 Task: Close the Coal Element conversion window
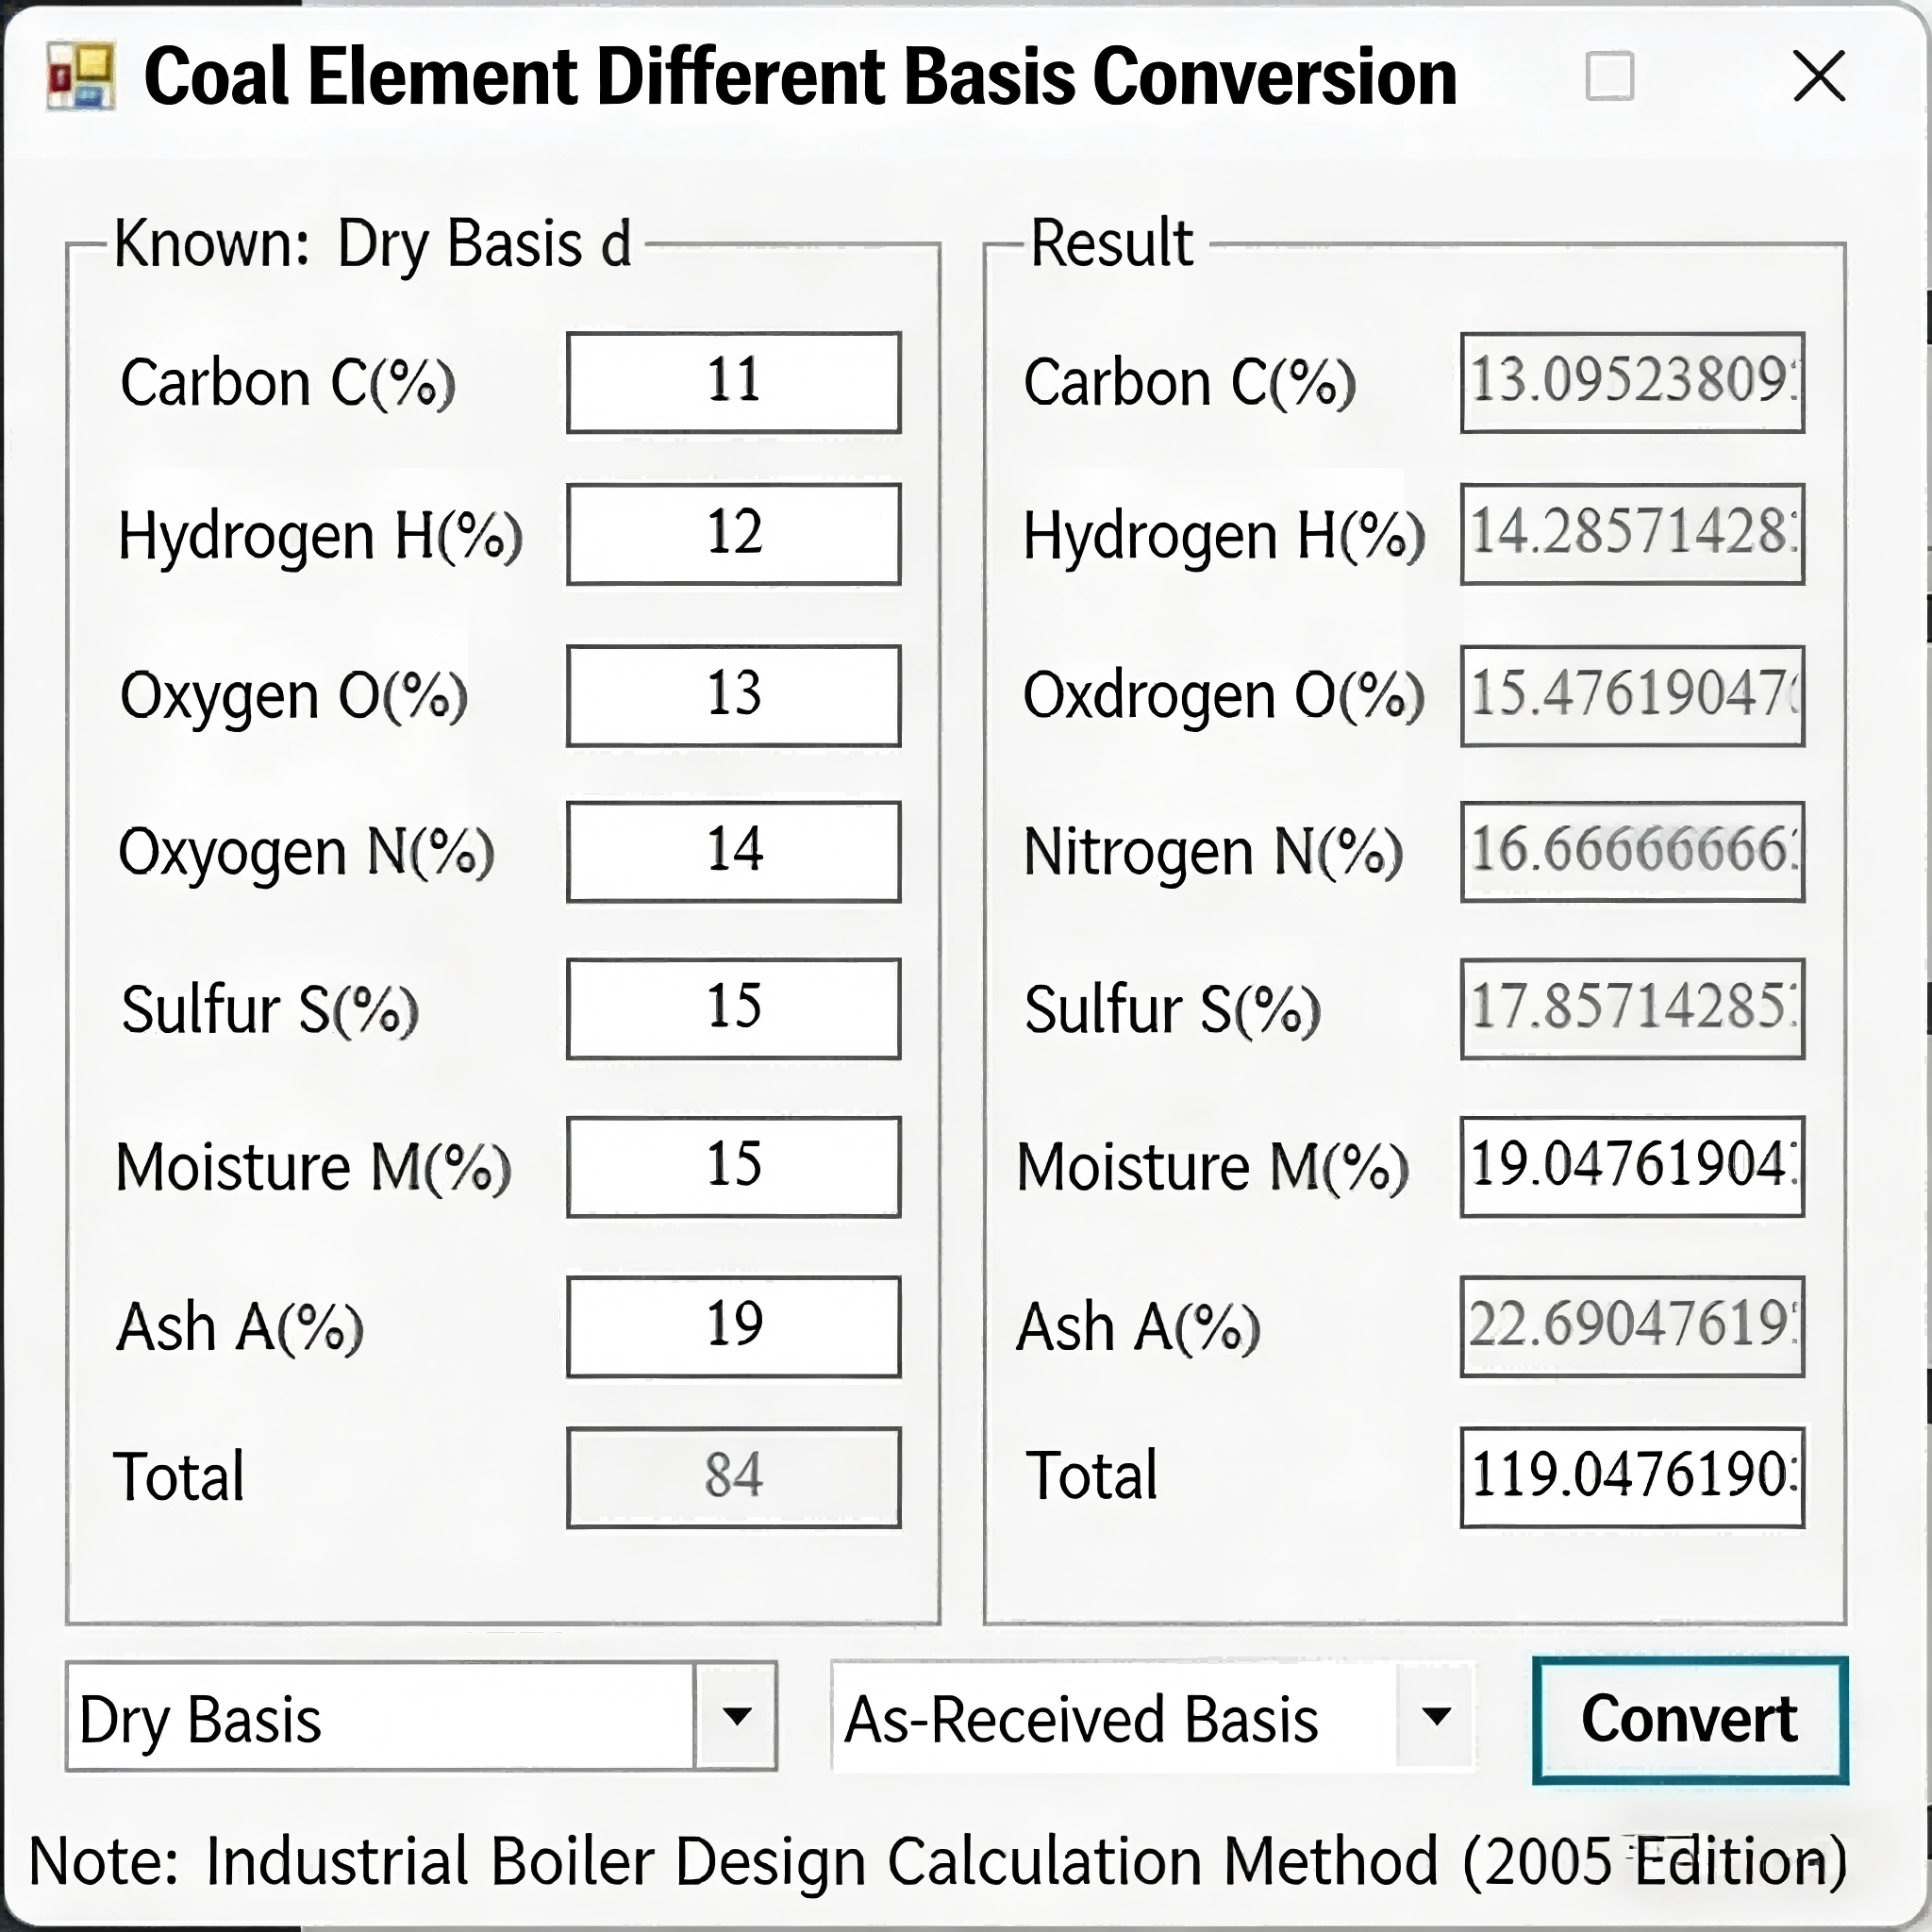[x=1818, y=77]
